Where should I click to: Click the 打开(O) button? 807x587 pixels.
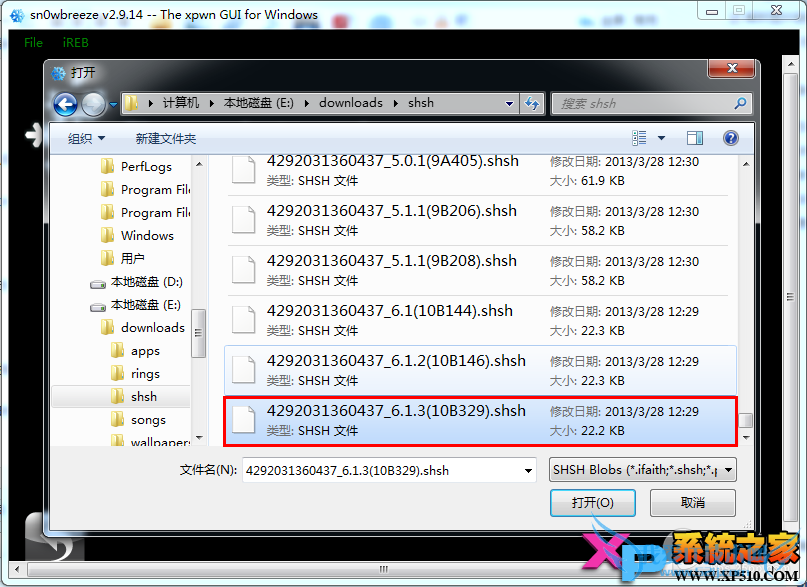[592, 503]
